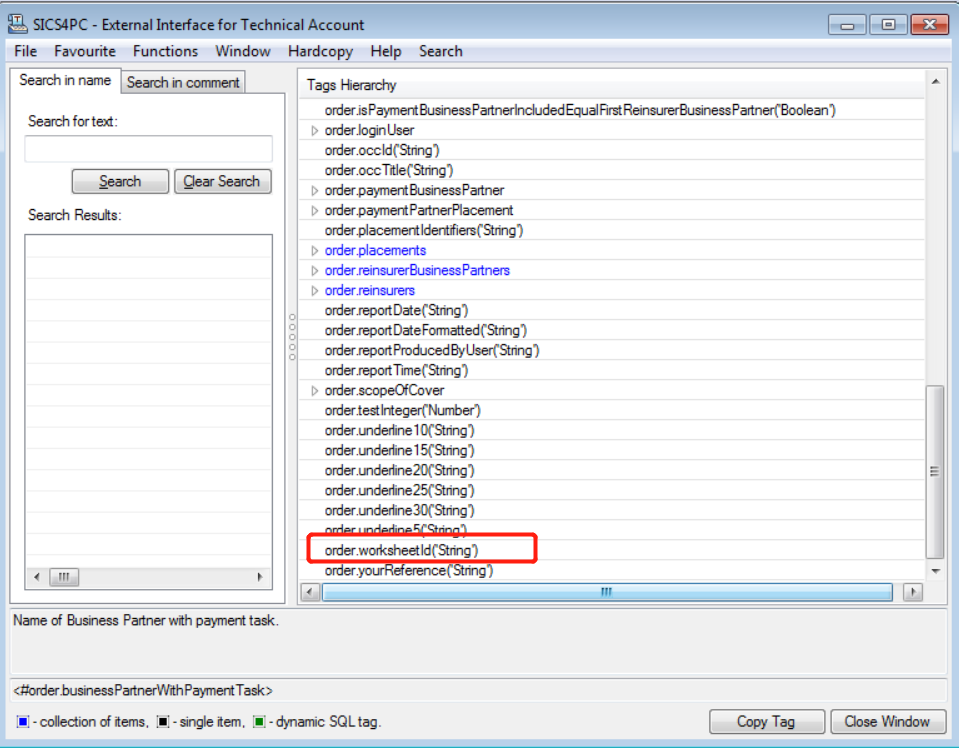Expand the order.reinsurers collection node
Image resolution: width=959 pixels, height=748 pixels.
point(314,291)
